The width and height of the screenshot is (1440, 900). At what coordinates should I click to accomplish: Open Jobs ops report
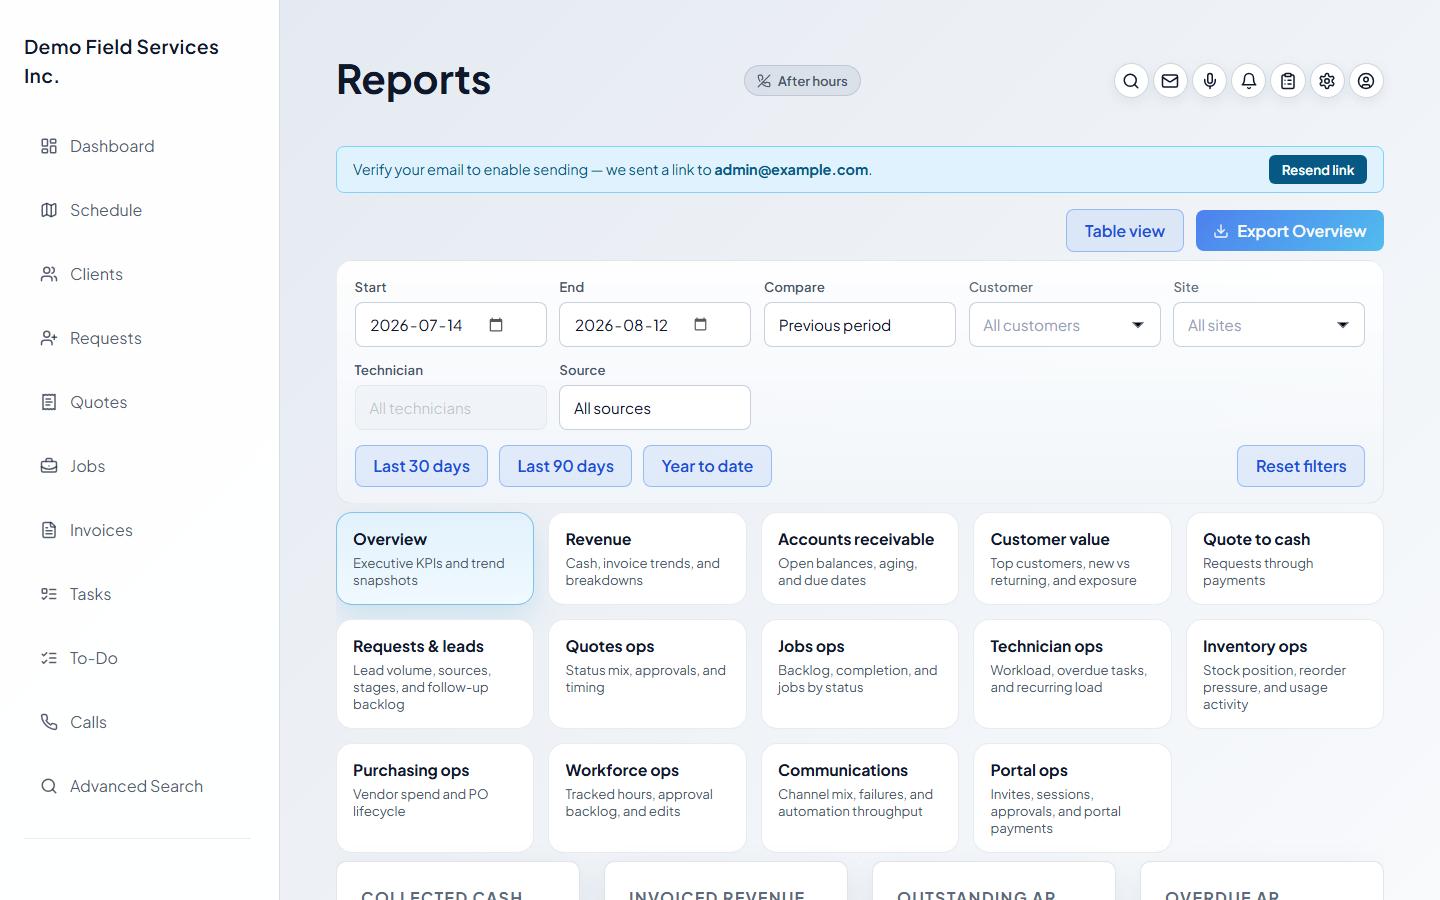click(x=860, y=674)
